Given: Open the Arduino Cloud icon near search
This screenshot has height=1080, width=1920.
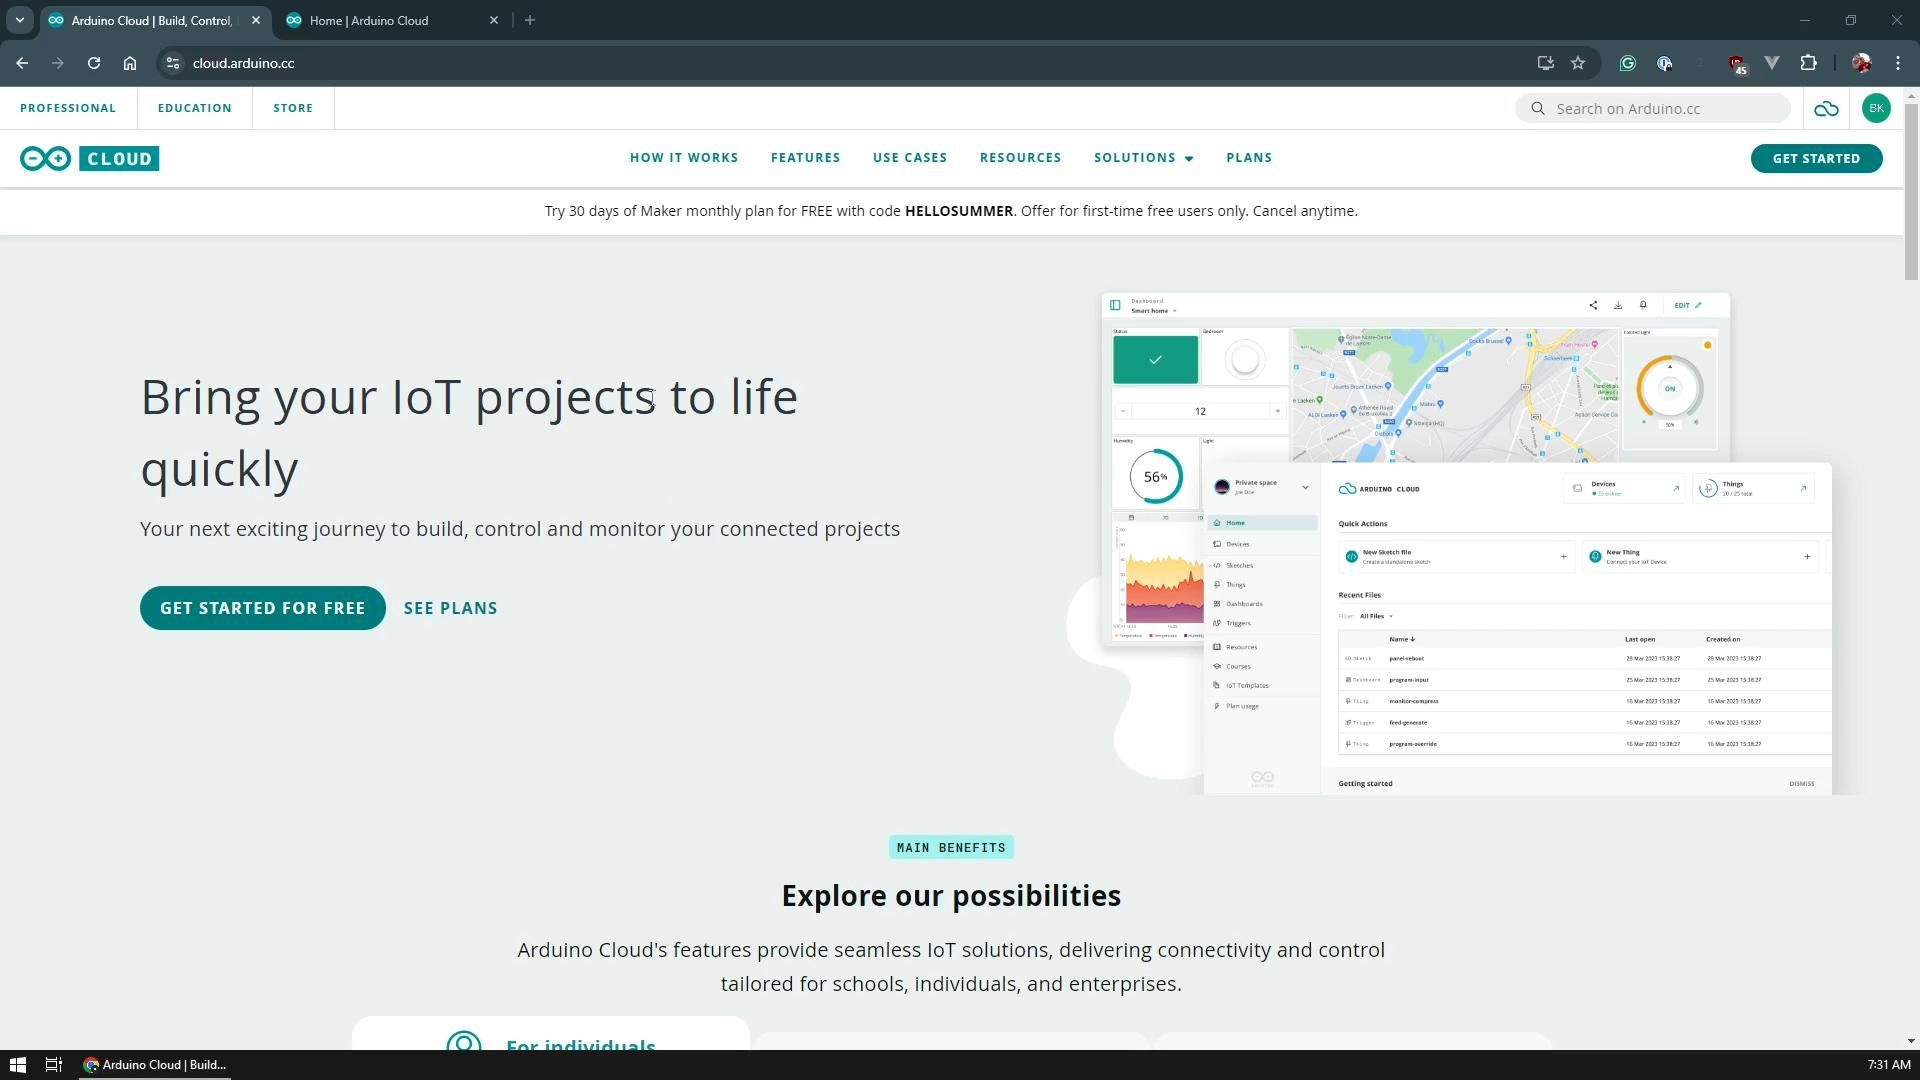Looking at the screenshot, I should click(x=1826, y=109).
